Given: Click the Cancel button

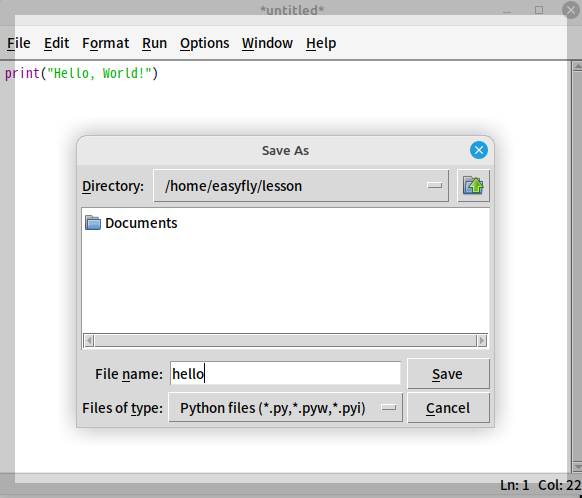Looking at the screenshot, I should pyautogui.click(x=448, y=408).
